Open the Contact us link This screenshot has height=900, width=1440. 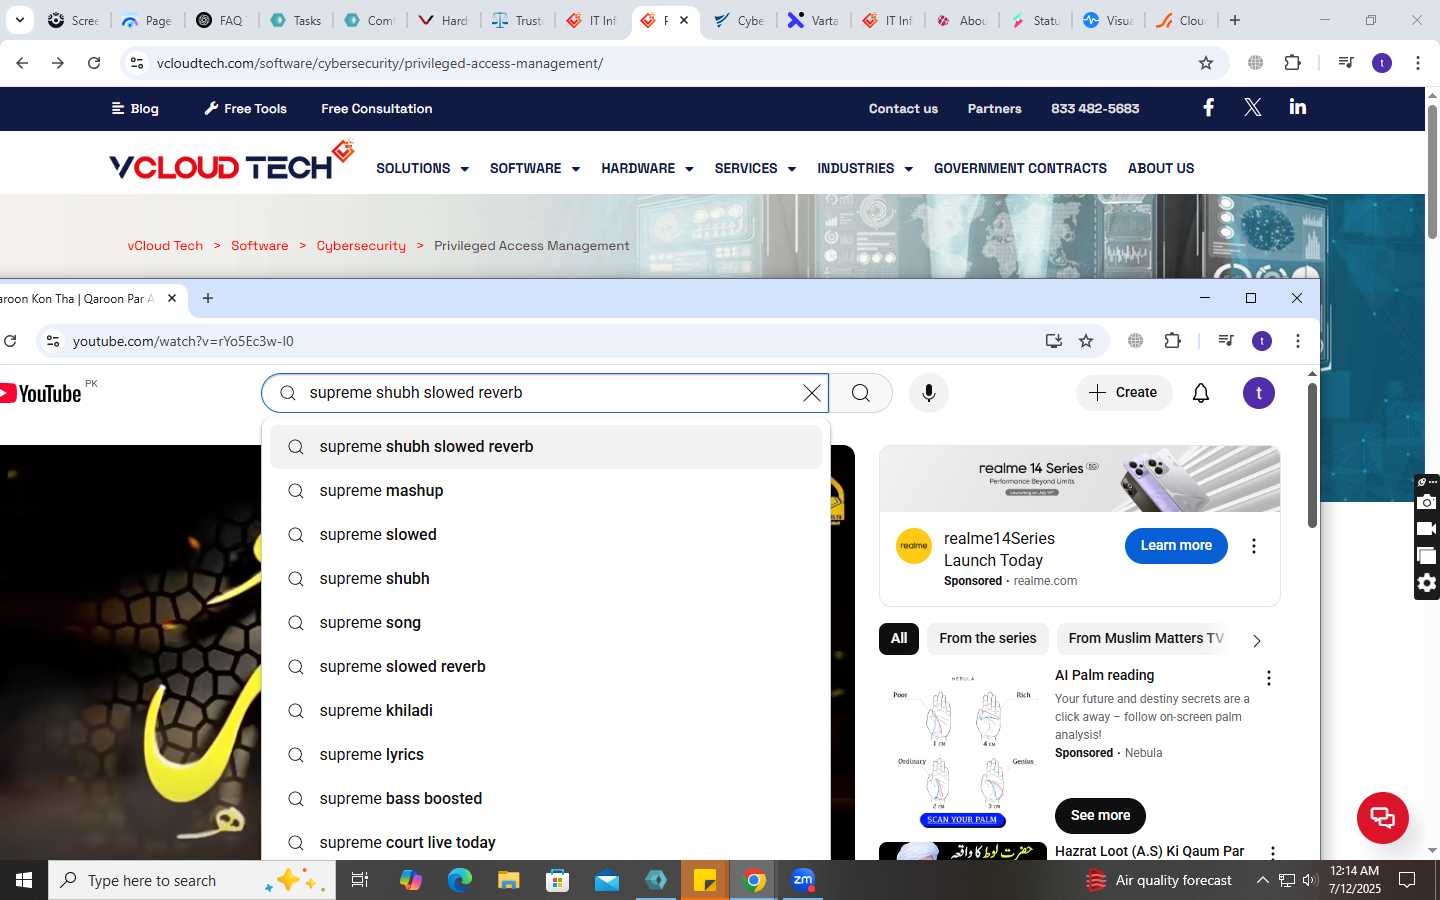tap(903, 109)
